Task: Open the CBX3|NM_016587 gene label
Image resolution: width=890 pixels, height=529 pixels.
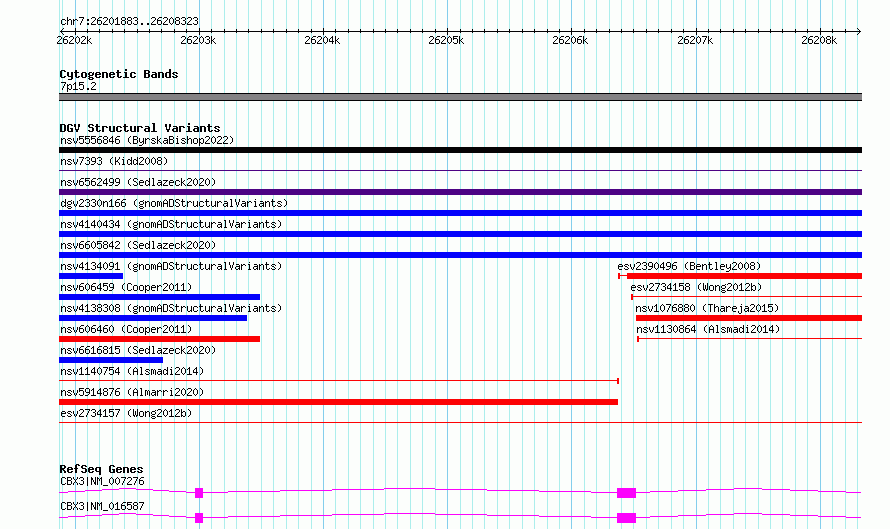Action: [x=102, y=506]
